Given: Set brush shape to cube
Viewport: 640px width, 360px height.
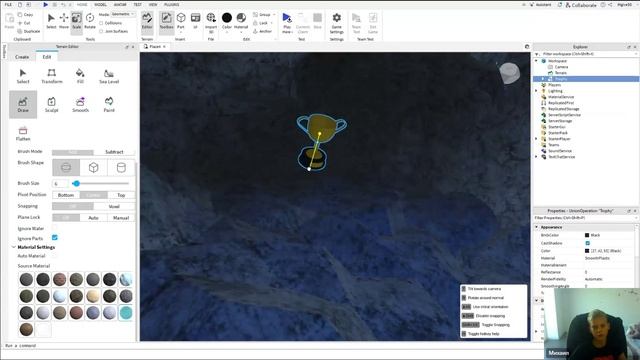Looking at the screenshot, I should point(93,167).
